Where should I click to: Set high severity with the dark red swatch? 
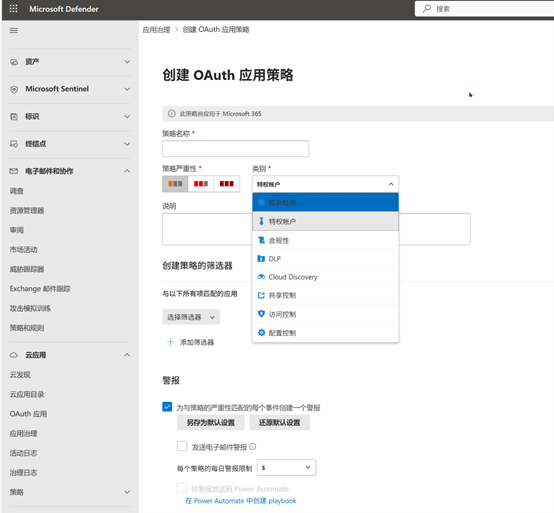coord(226,184)
